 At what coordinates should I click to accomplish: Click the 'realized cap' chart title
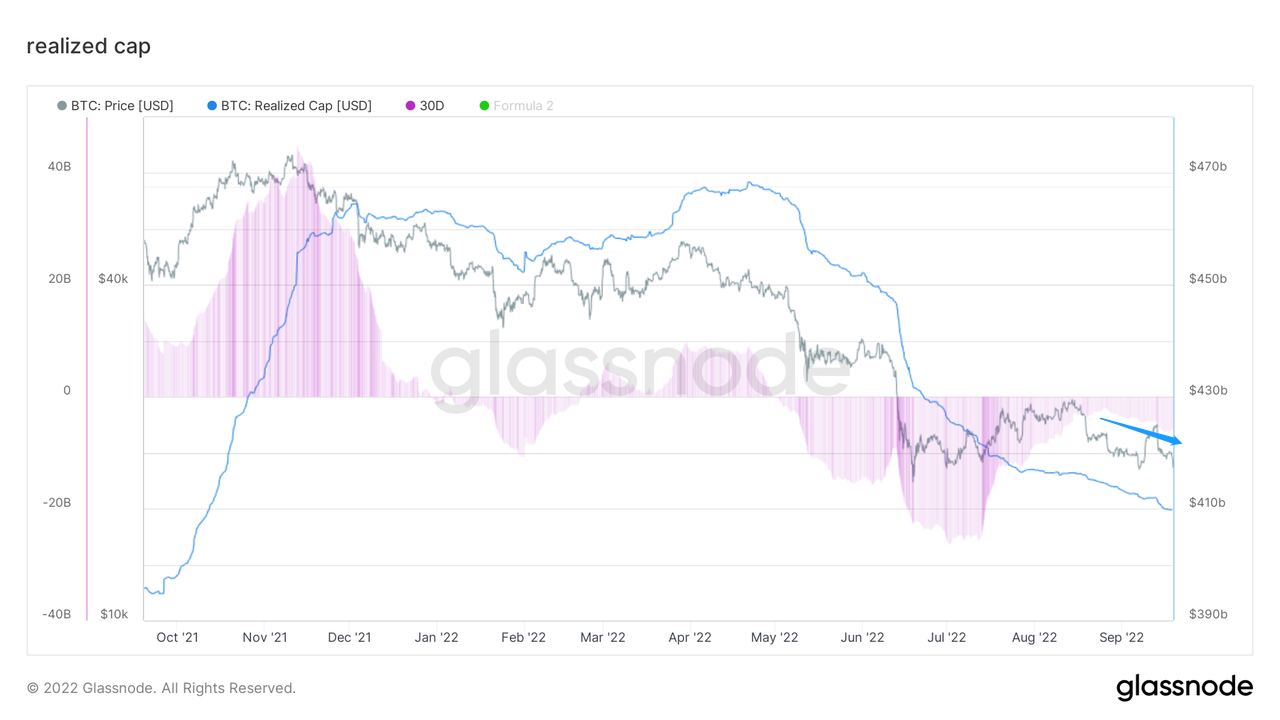(88, 46)
